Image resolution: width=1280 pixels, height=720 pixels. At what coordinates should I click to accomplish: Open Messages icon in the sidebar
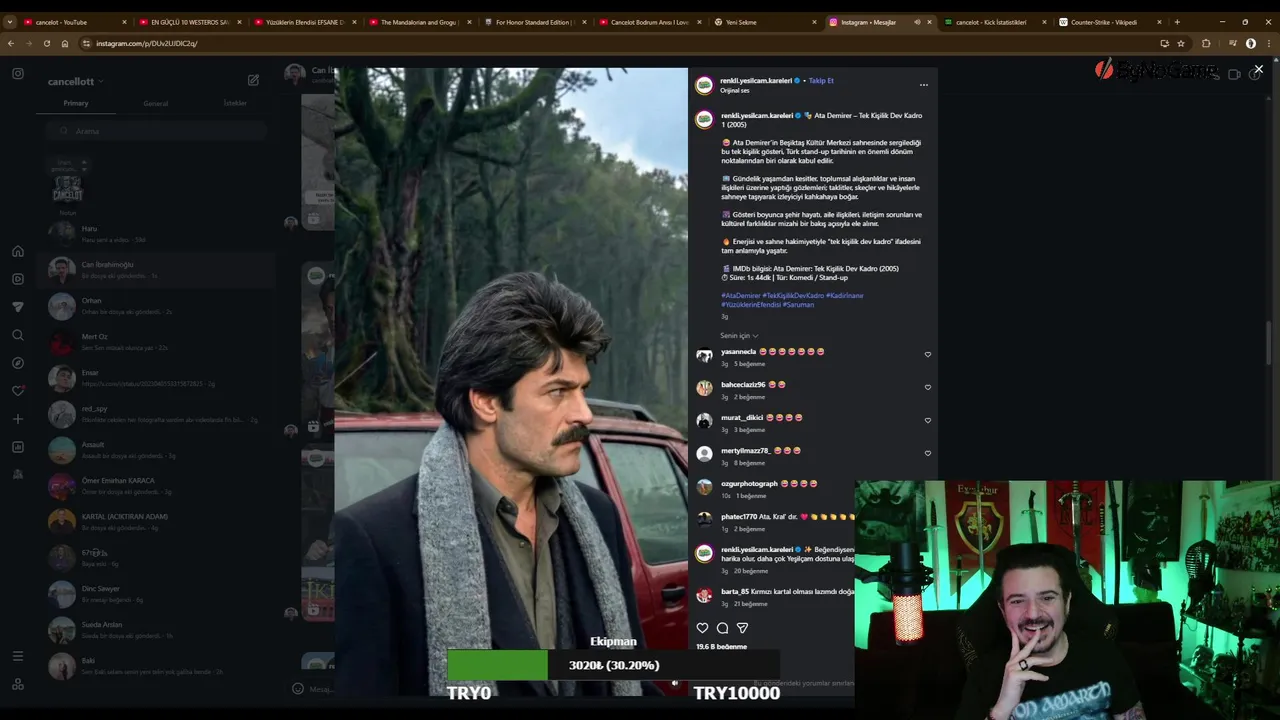tap(18, 307)
